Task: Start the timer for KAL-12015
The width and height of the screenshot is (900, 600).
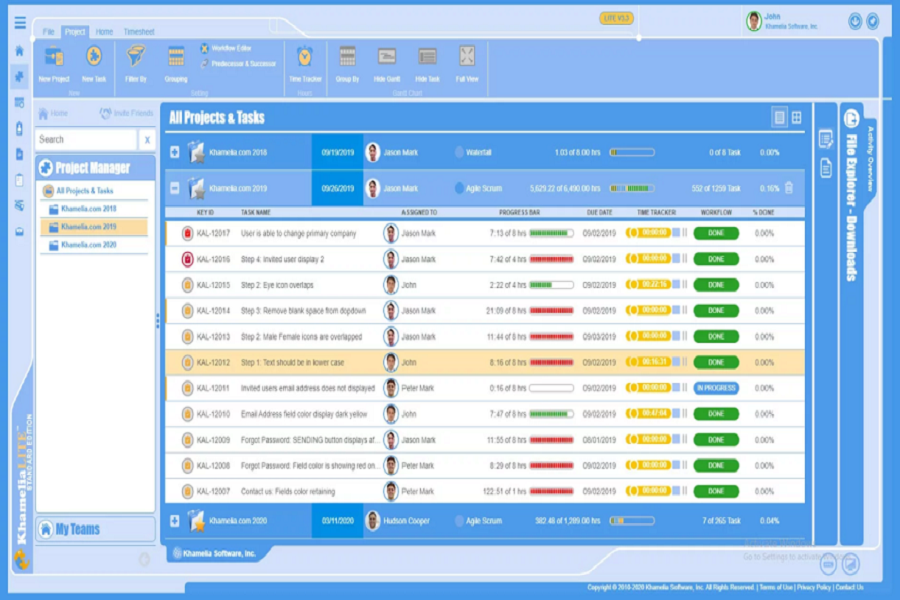Action: (x=633, y=284)
